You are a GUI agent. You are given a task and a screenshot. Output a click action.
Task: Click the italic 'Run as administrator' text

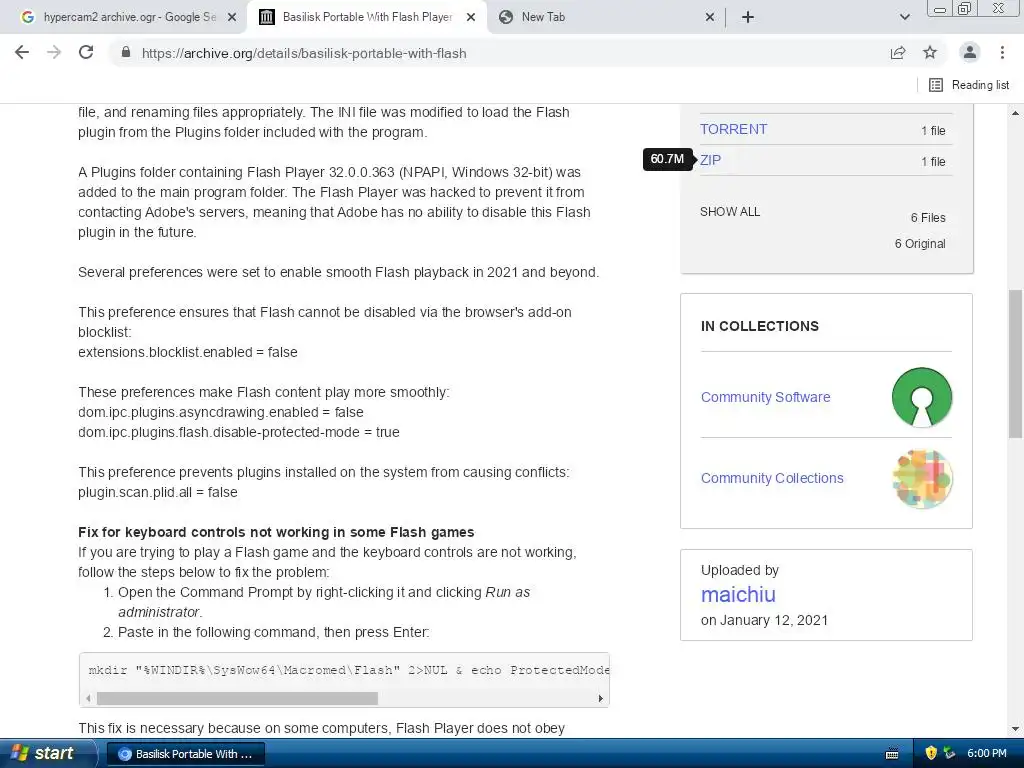click(x=324, y=602)
